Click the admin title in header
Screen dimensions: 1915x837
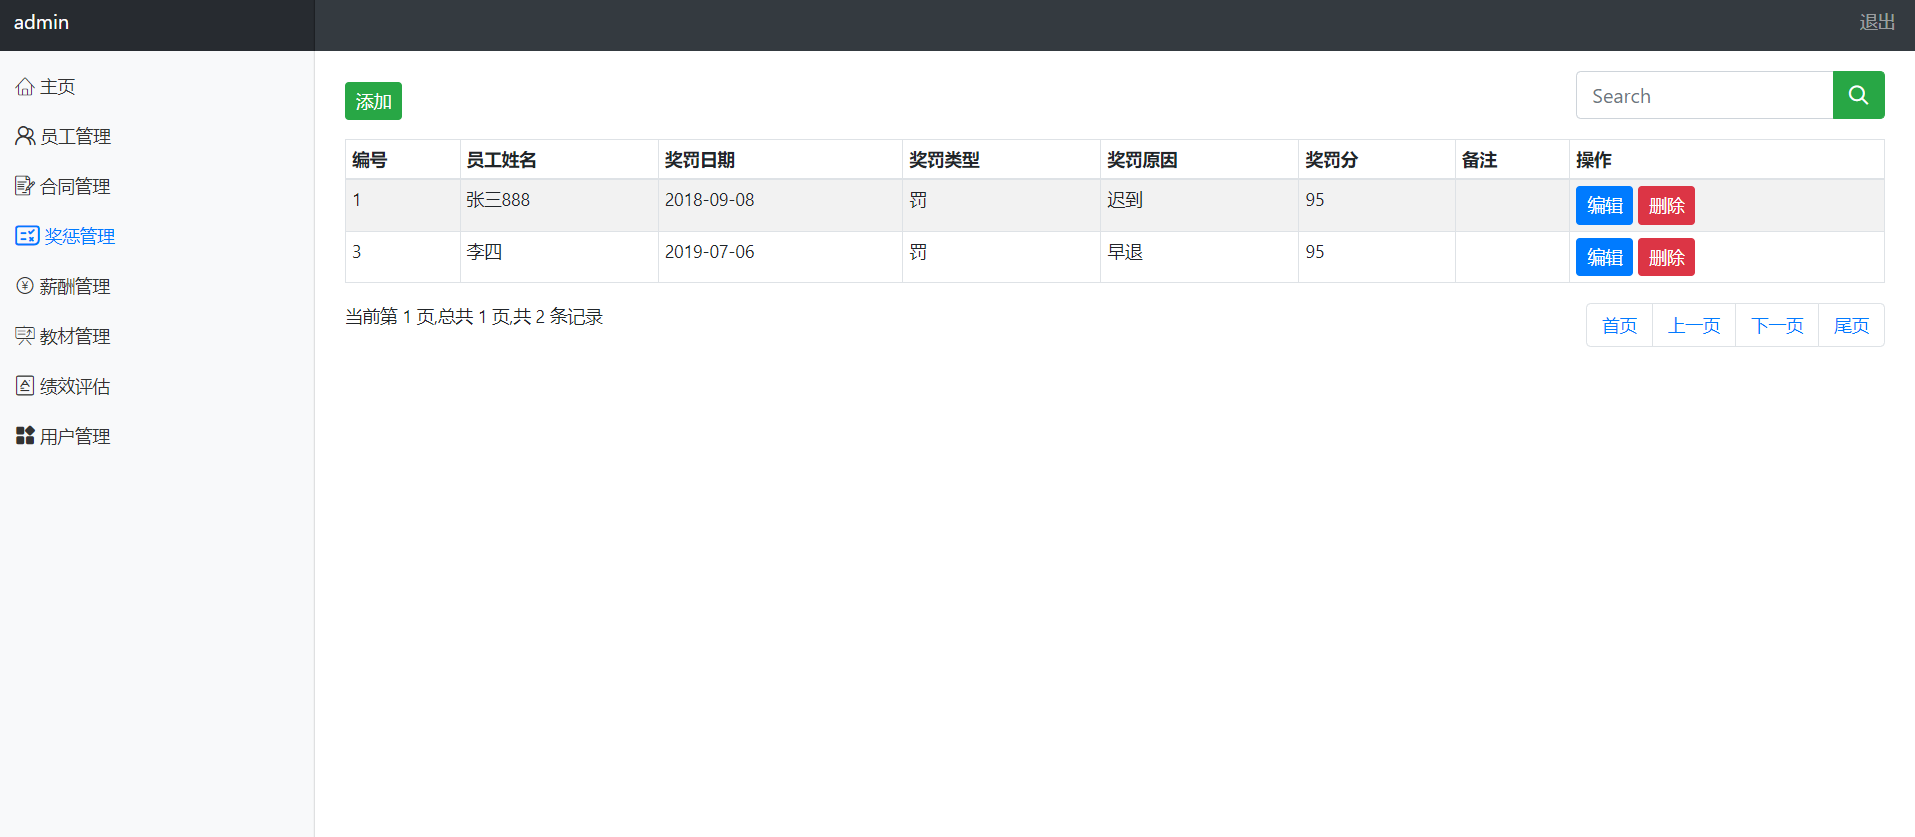(x=41, y=22)
